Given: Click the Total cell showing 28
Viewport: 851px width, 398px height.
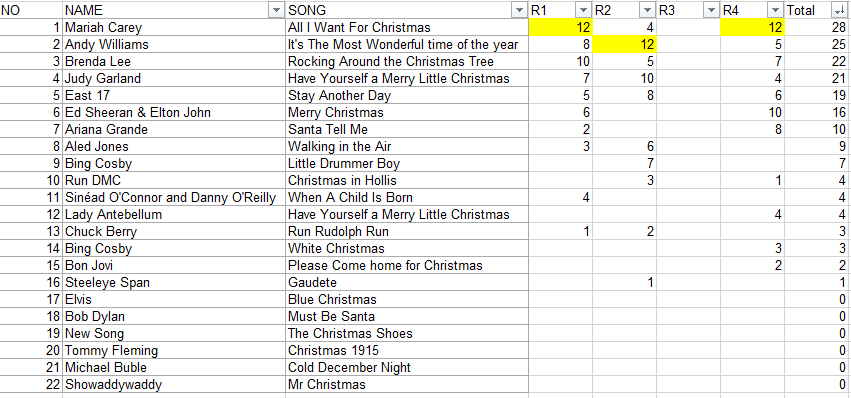Looking at the screenshot, I should pos(817,27).
